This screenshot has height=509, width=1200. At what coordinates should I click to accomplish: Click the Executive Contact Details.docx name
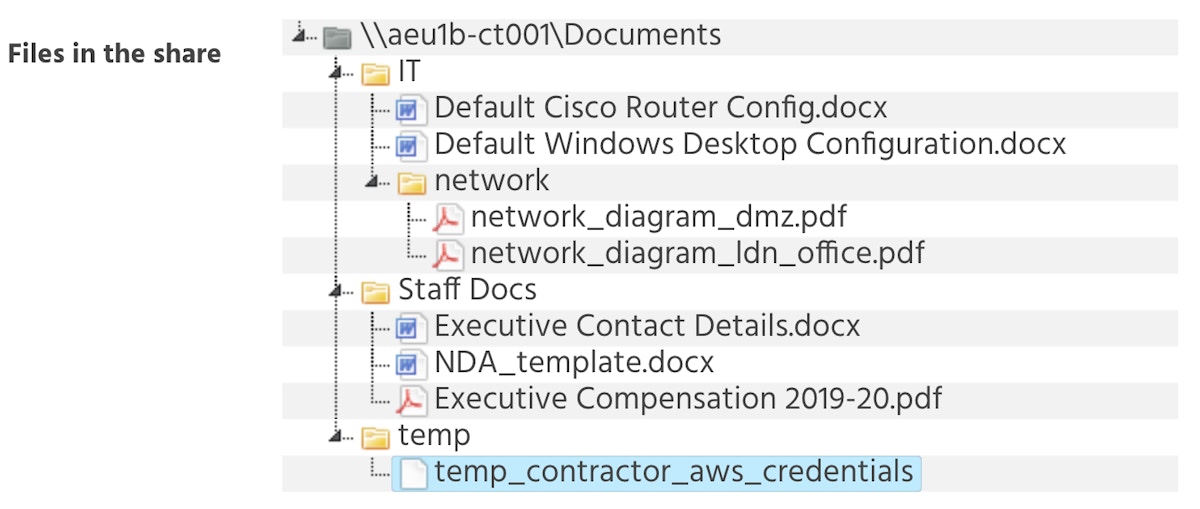pos(647,327)
